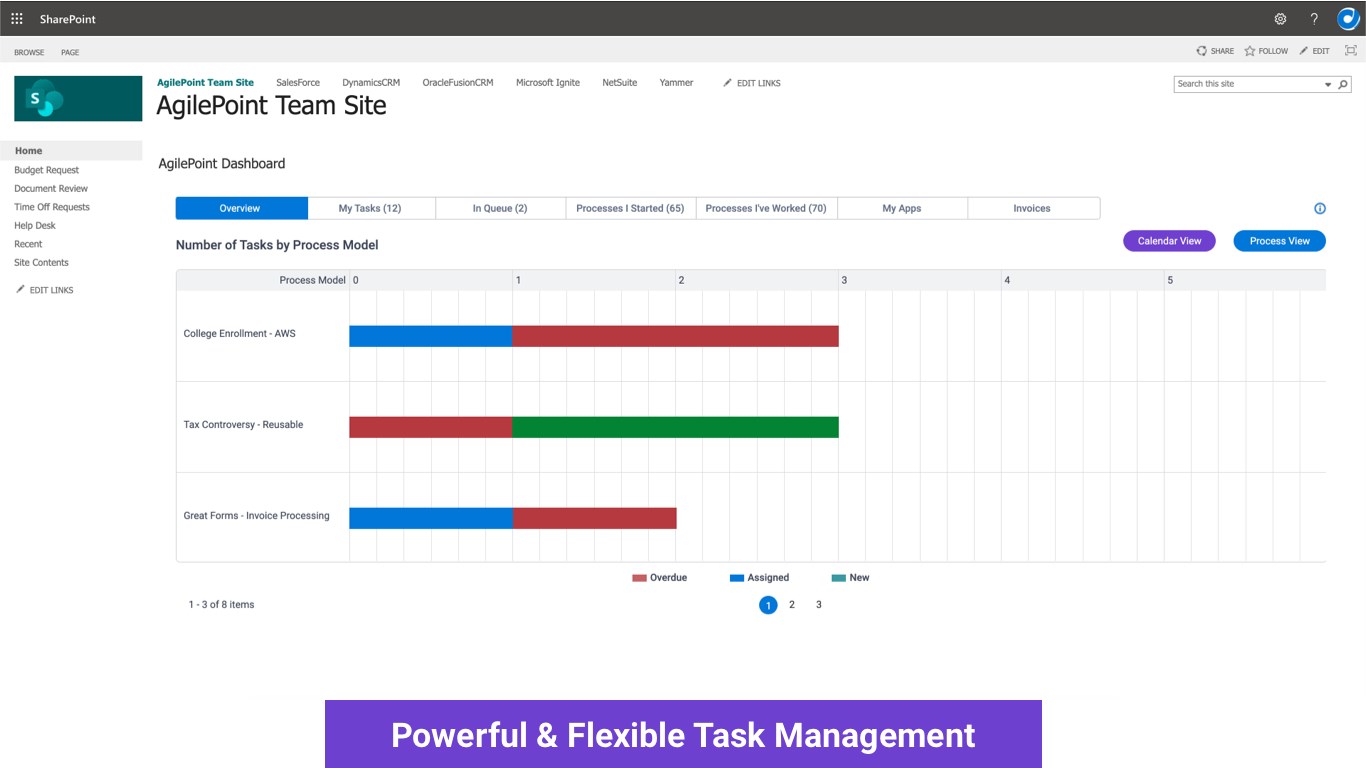The height and width of the screenshot is (768, 1366).
Task: Open the user profile avatar
Action: click(1348, 19)
